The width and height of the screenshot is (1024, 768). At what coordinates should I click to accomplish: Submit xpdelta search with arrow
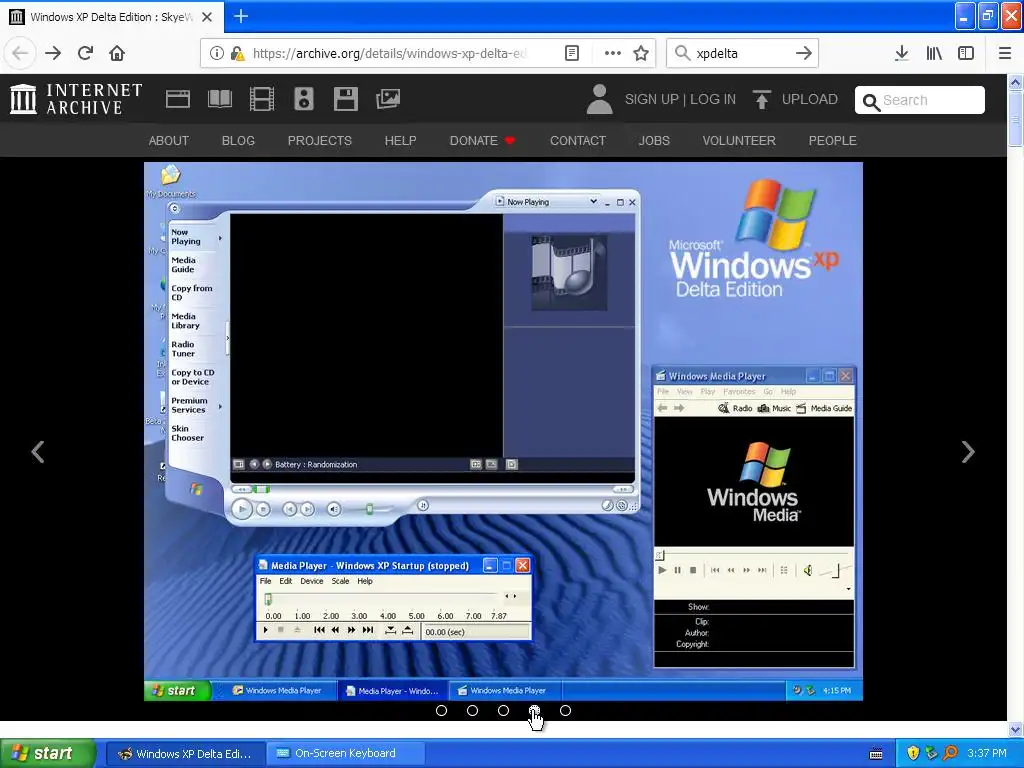pos(804,53)
